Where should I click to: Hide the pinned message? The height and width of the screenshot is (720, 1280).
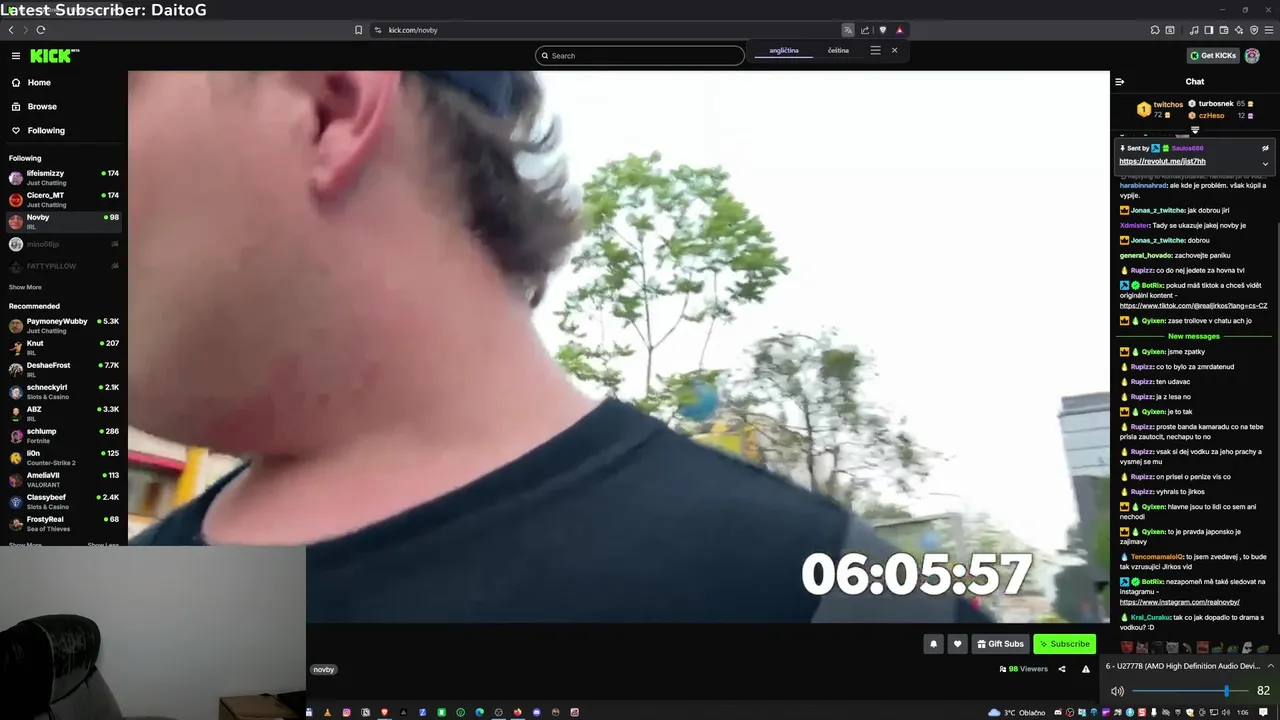(x=1265, y=148)
